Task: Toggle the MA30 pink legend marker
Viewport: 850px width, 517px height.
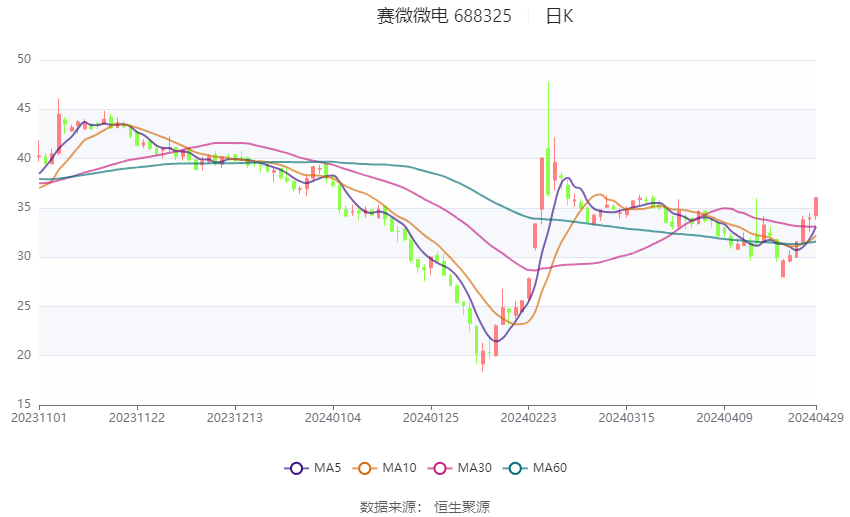Action: (440, 468)
